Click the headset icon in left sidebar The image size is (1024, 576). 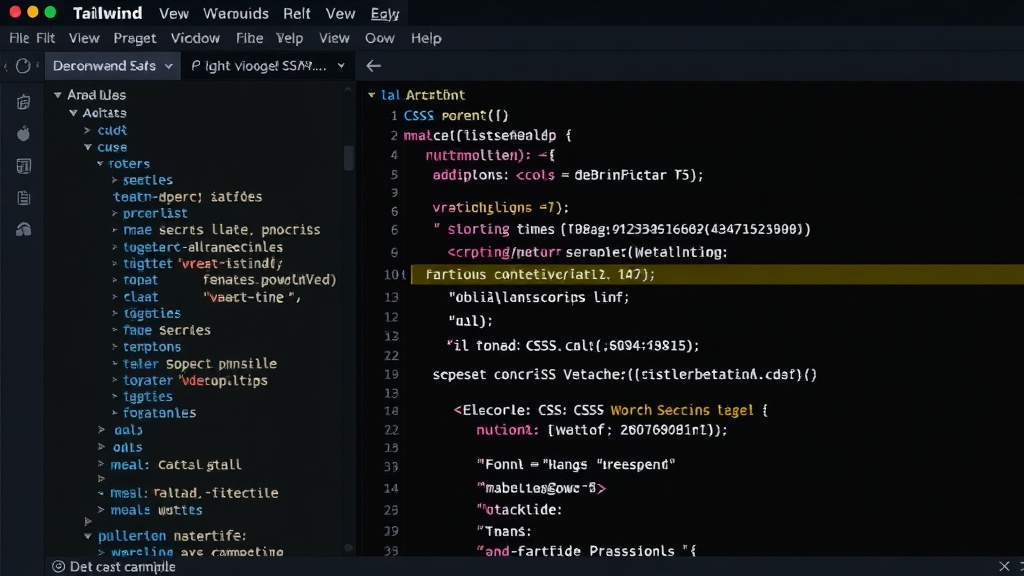[24, 229]
